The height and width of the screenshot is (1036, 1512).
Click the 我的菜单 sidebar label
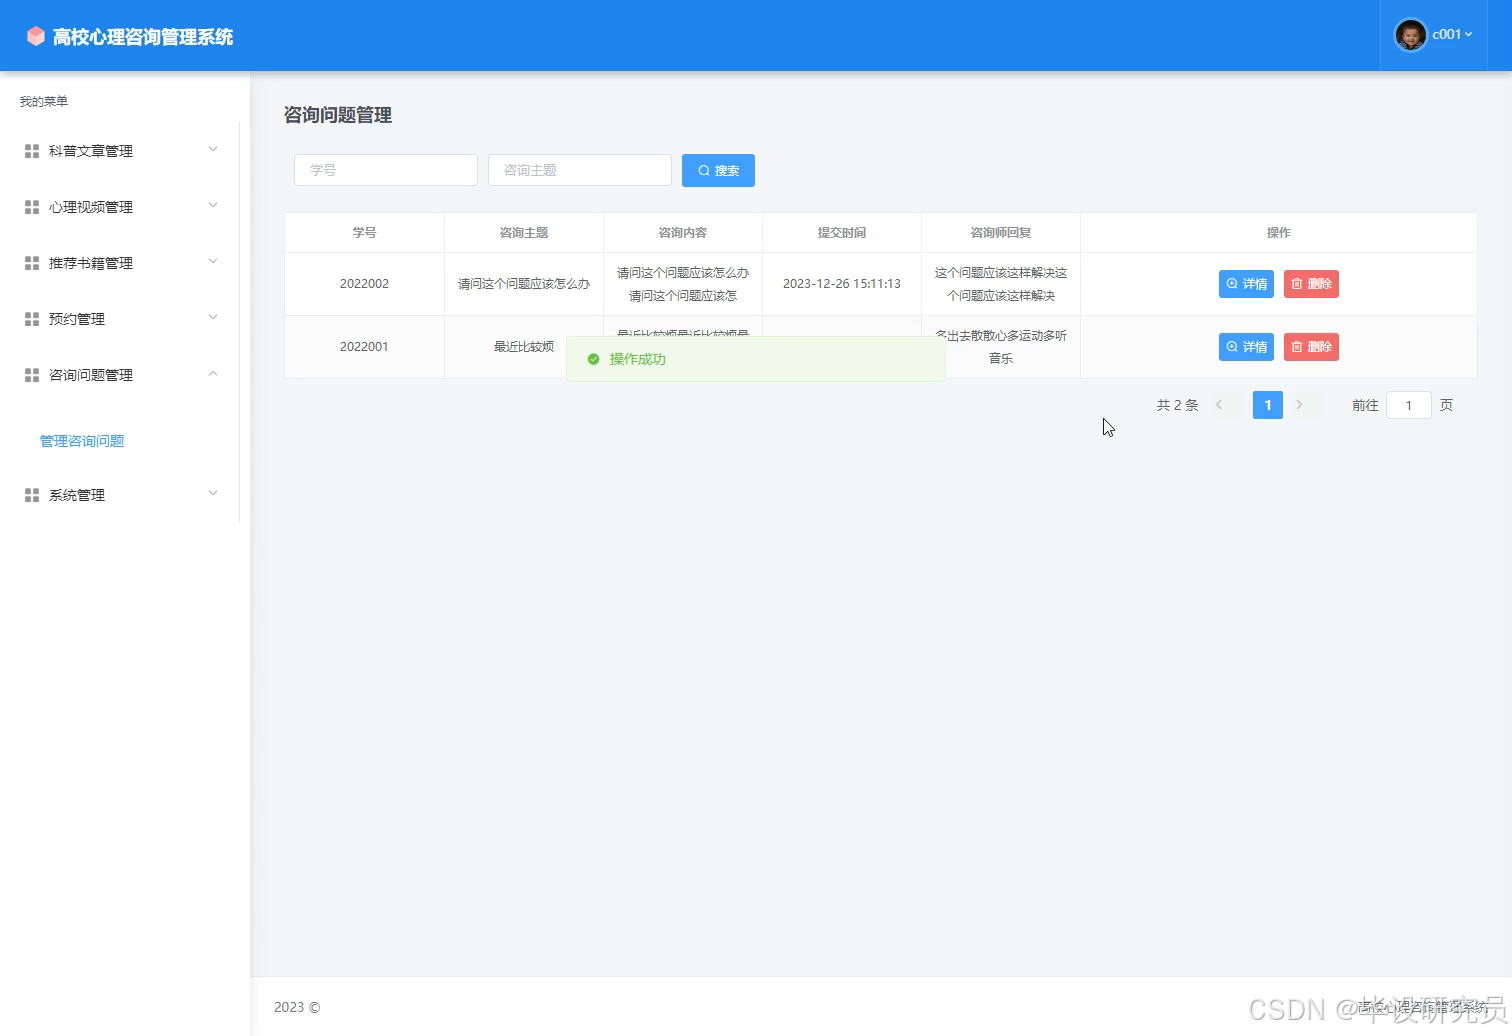(44, 101)
